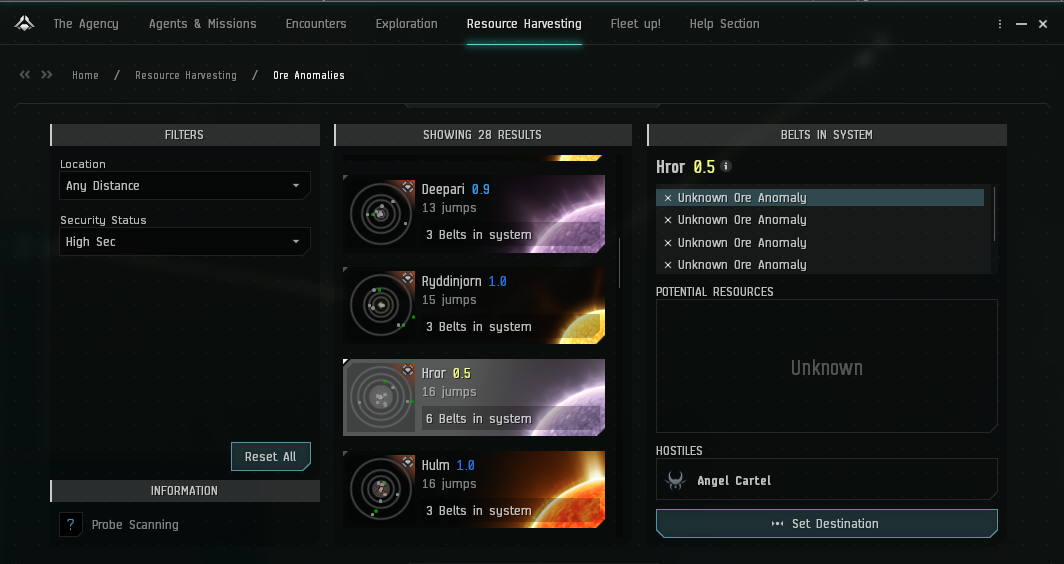Click the X icon on first anomaly row
The height and width of the screenshot is (564, 1064).
(x=668, y=198)
